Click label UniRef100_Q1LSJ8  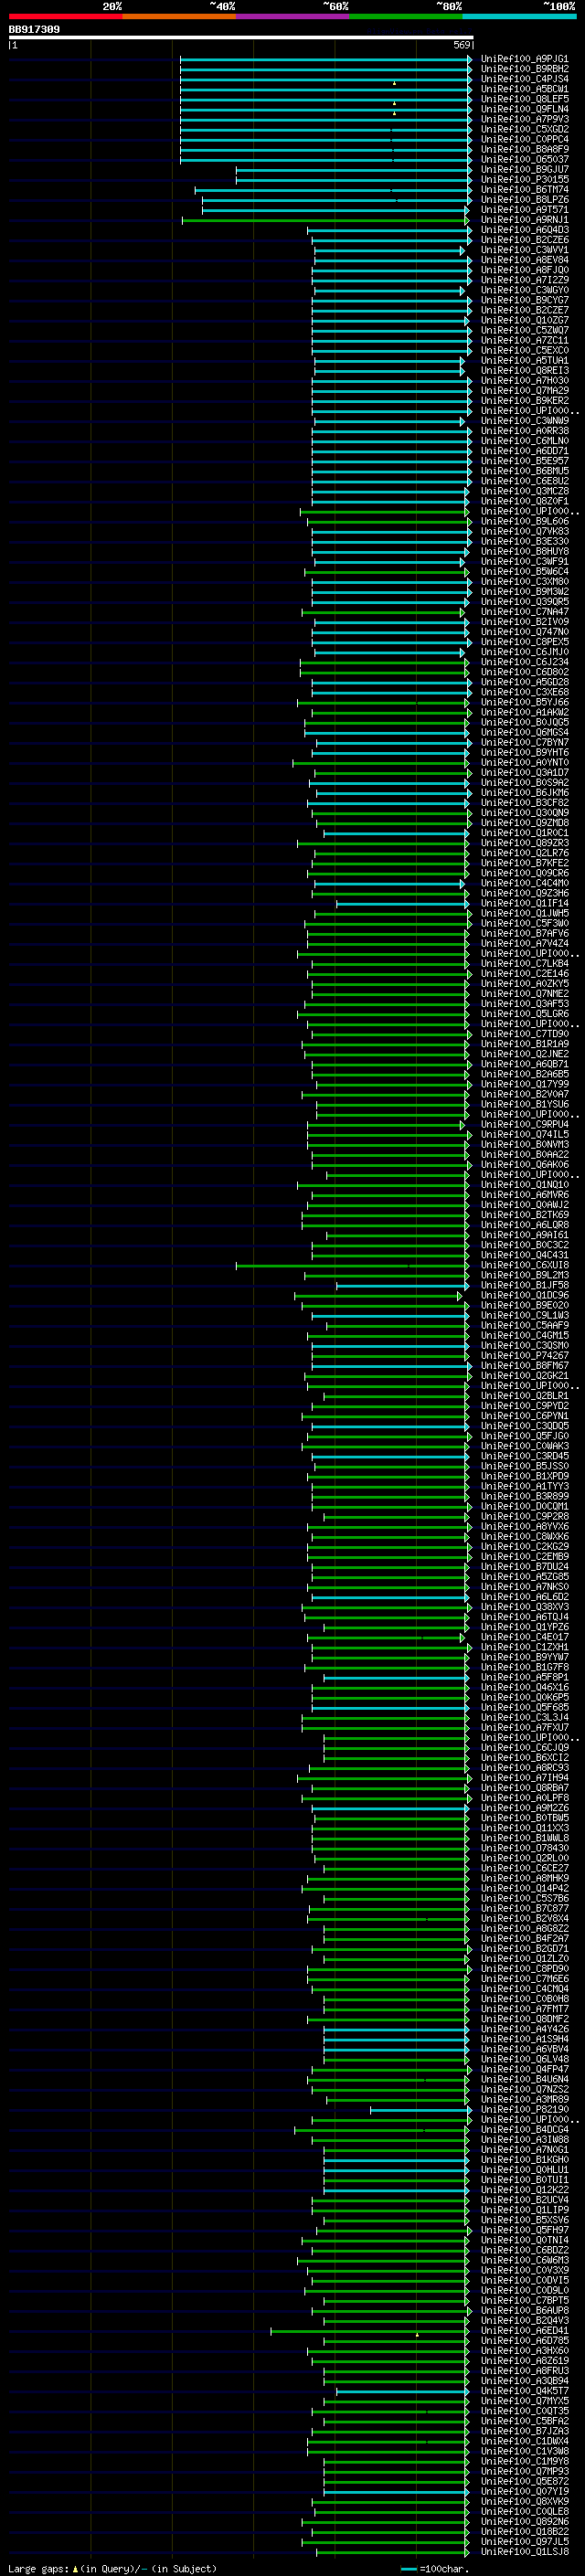pos(524,2551)
